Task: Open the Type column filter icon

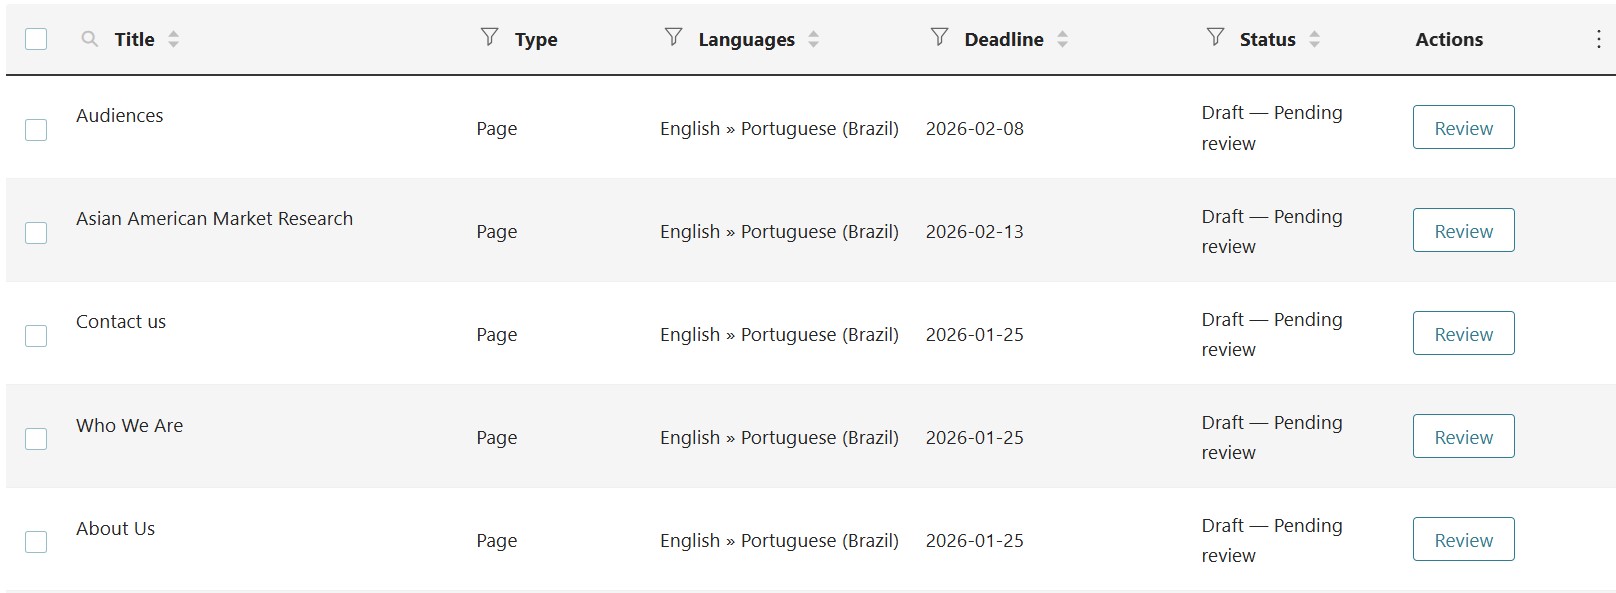Action: pos(489,38)
